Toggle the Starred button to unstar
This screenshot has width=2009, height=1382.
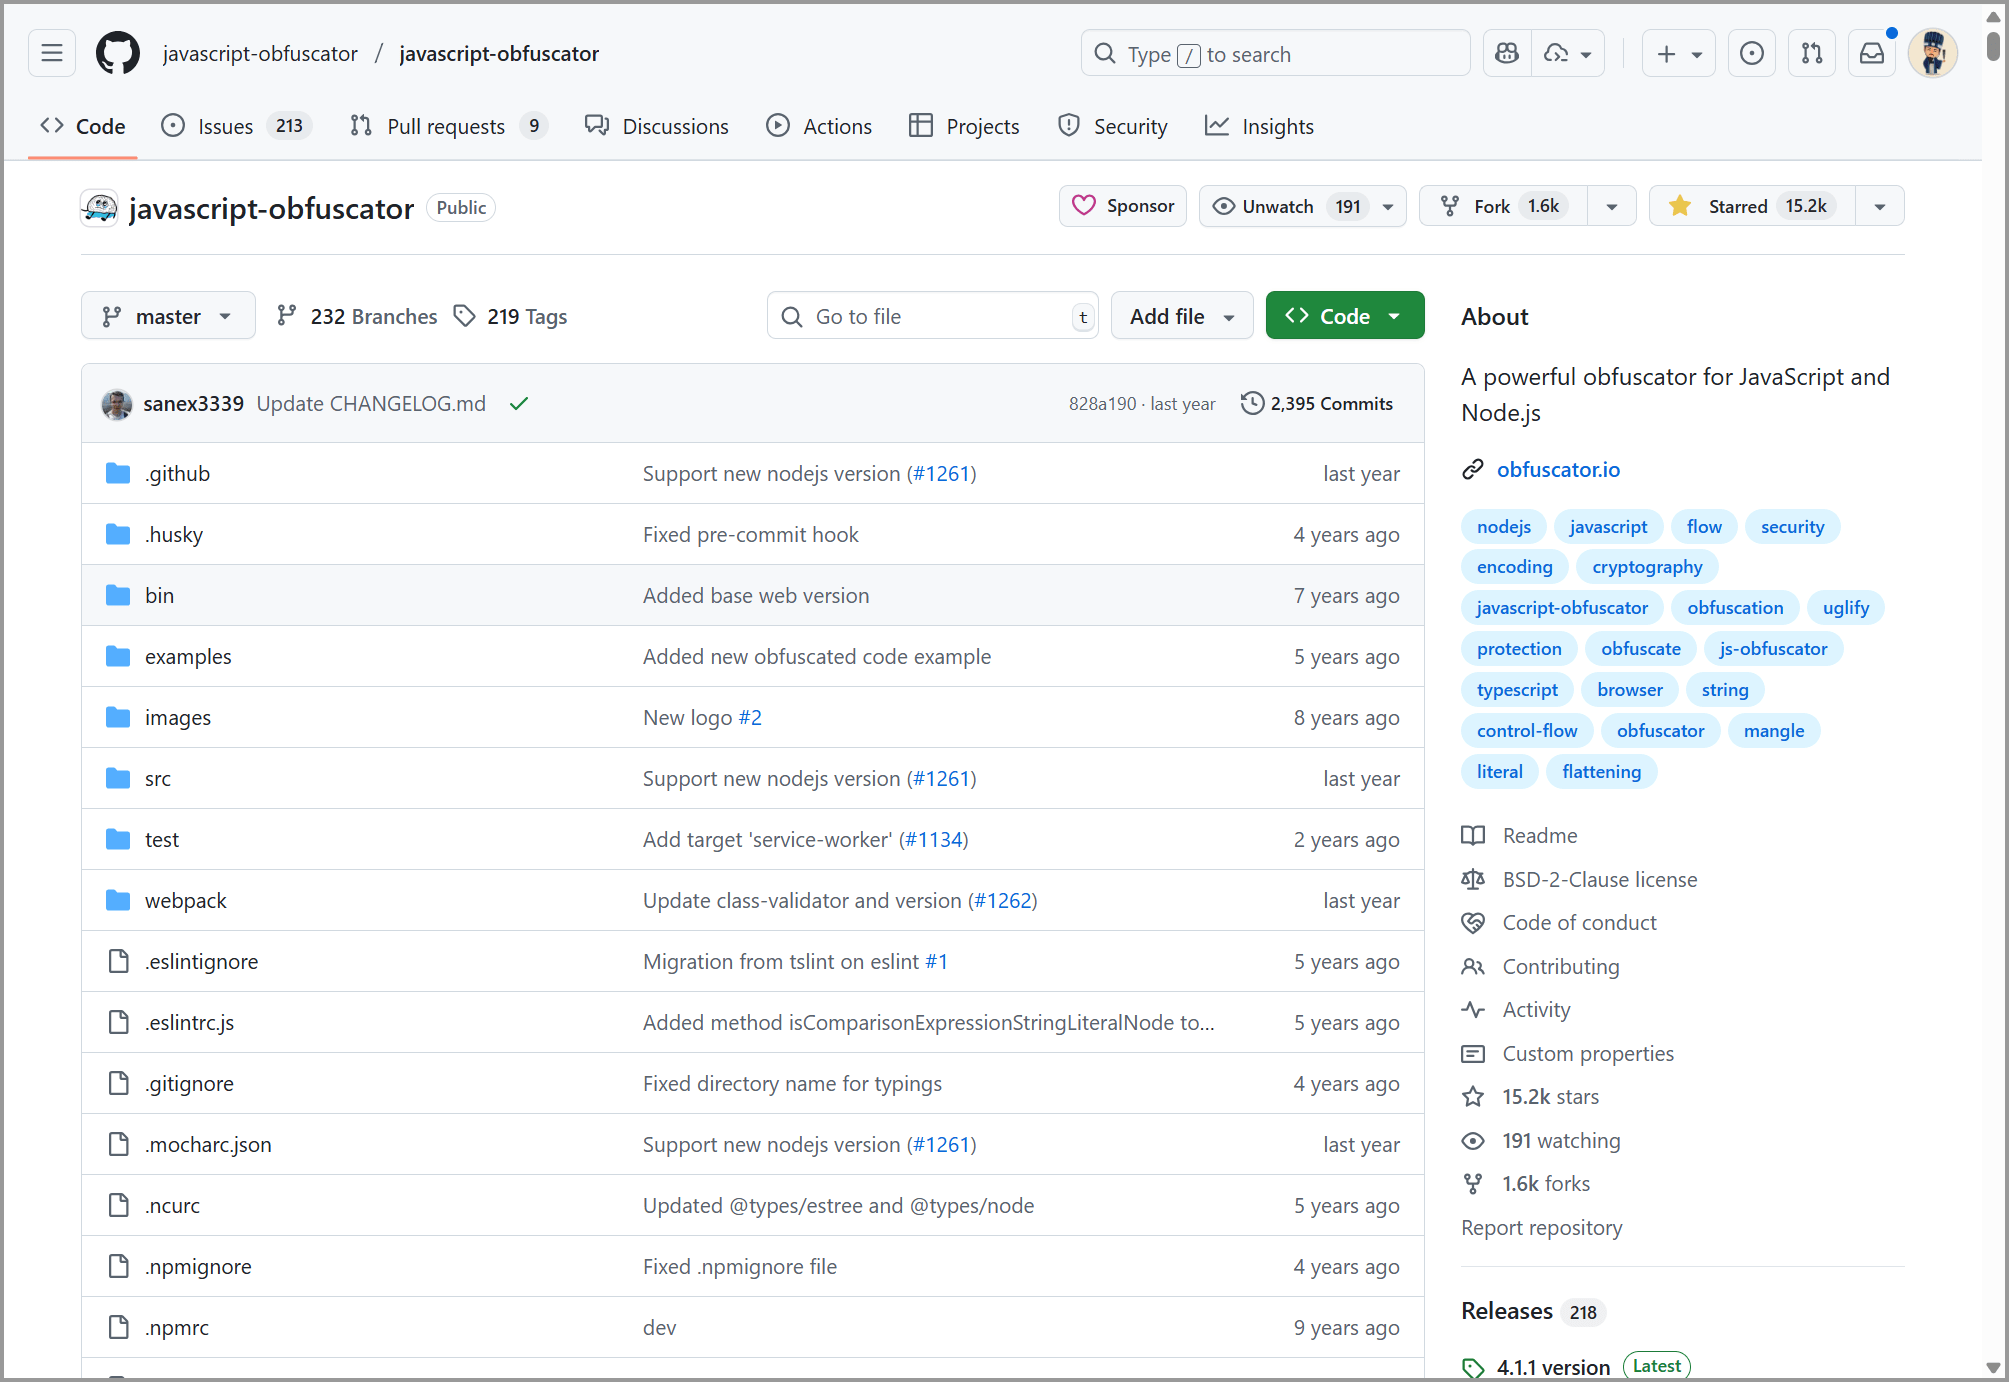1752,206
